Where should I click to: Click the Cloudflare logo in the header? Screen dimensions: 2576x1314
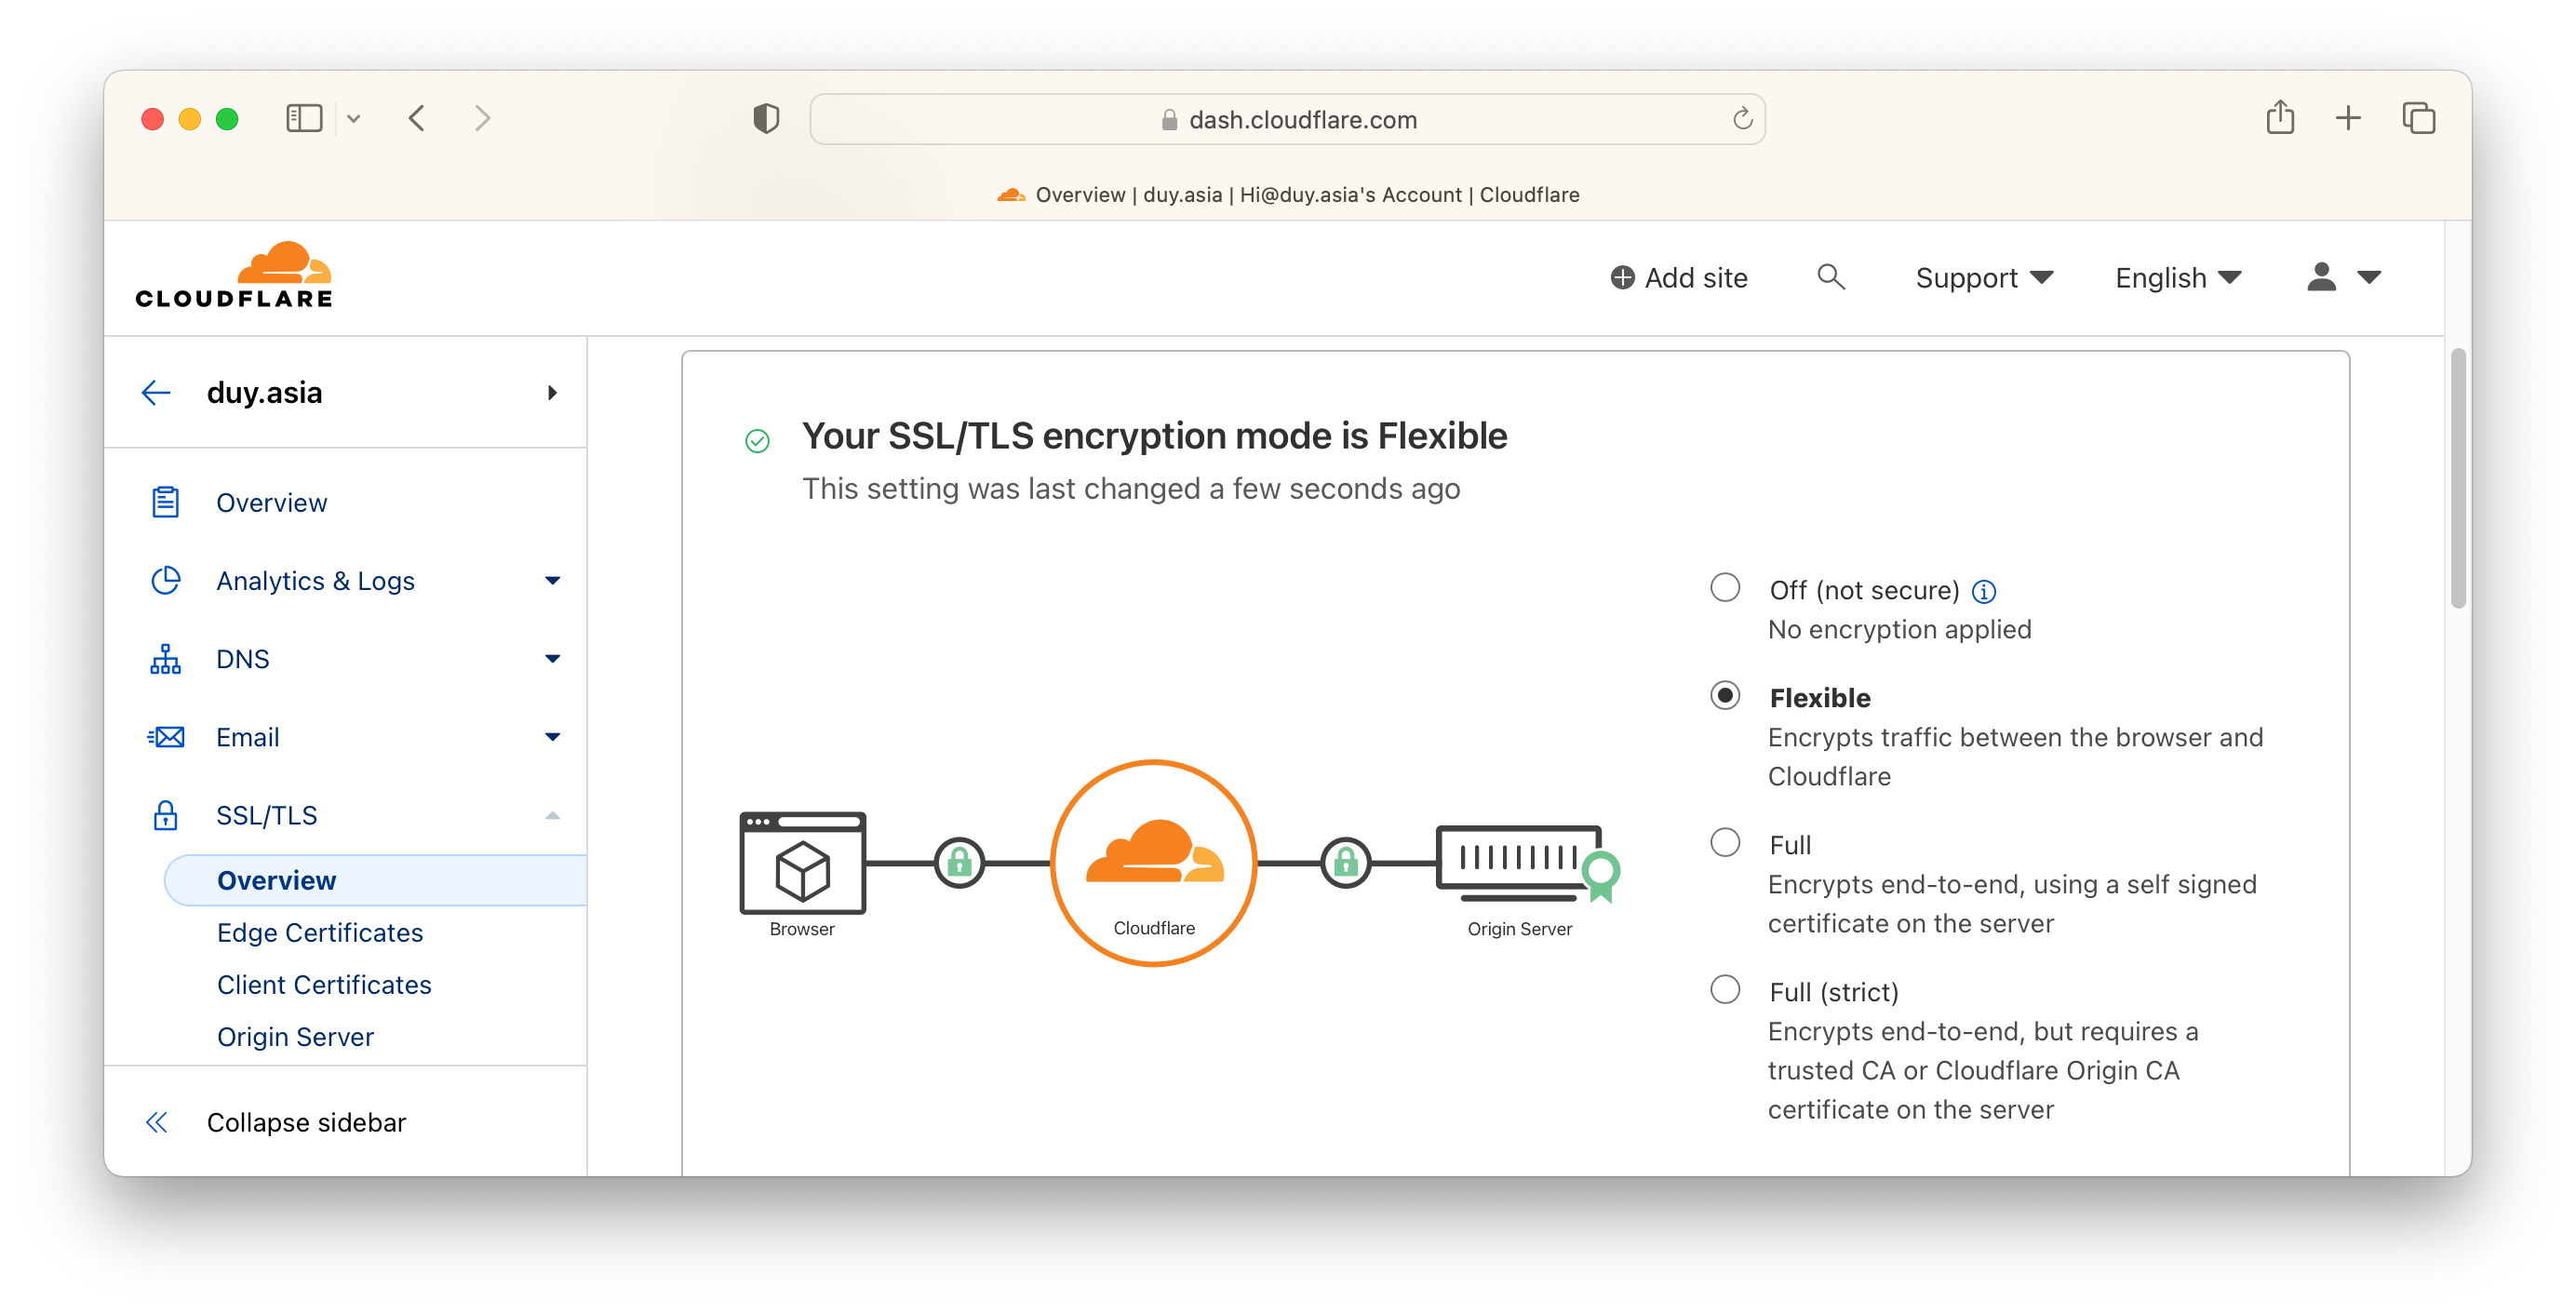233,274
